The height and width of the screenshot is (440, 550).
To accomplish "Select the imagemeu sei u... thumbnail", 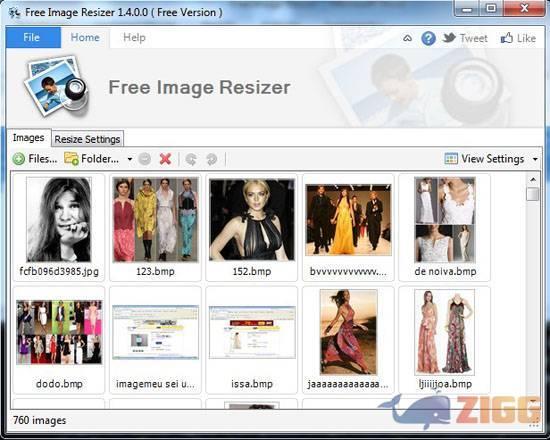I will pos(155,332).
